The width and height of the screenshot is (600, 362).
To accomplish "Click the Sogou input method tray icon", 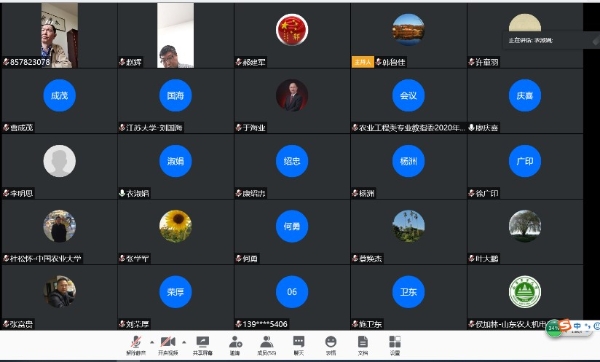I will click(x=564, y=325).
